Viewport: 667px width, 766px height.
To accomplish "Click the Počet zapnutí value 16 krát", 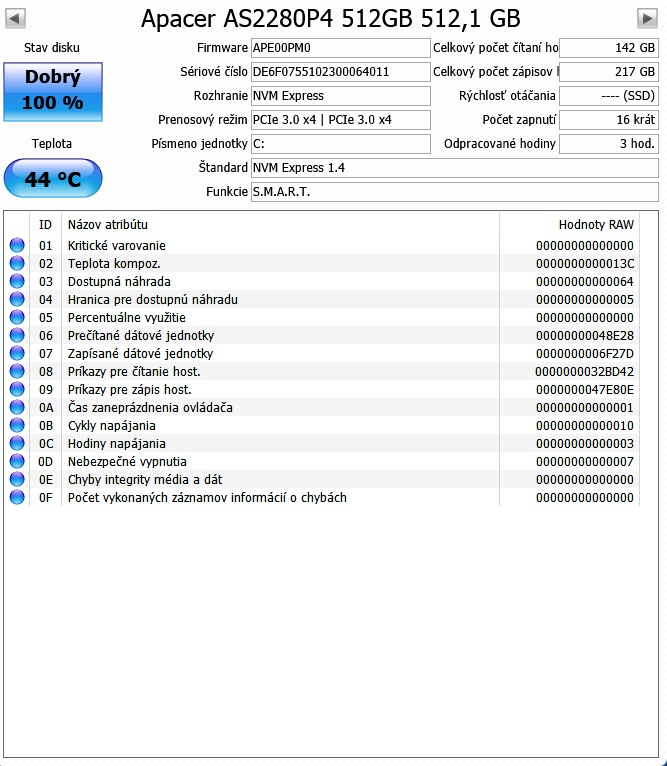I will [608, 120].
